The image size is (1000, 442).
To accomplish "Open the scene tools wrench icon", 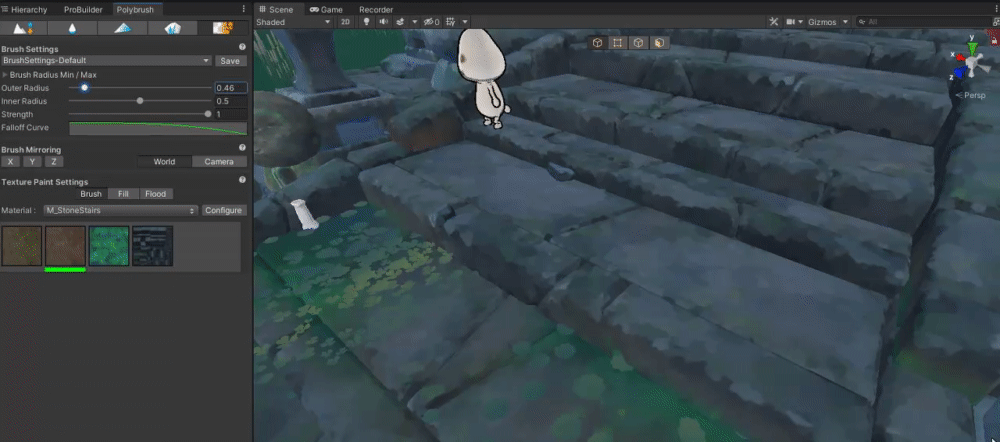I will pyautogui.click(x=774, y=21).
